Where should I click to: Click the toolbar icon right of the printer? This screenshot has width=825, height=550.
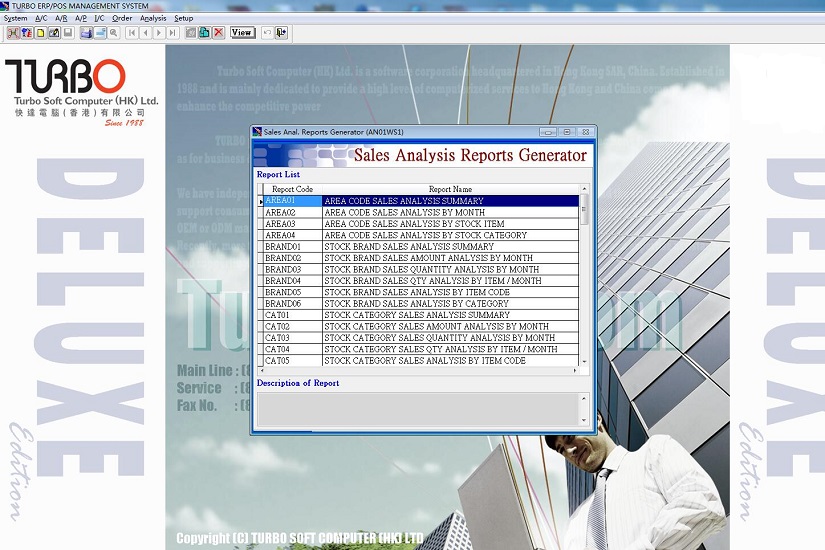click(x=99, y=33)
